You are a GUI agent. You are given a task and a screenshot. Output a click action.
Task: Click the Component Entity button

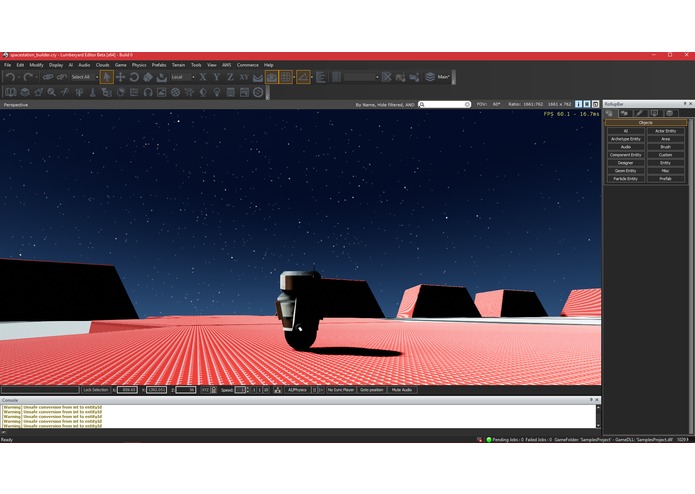[625, 155]
